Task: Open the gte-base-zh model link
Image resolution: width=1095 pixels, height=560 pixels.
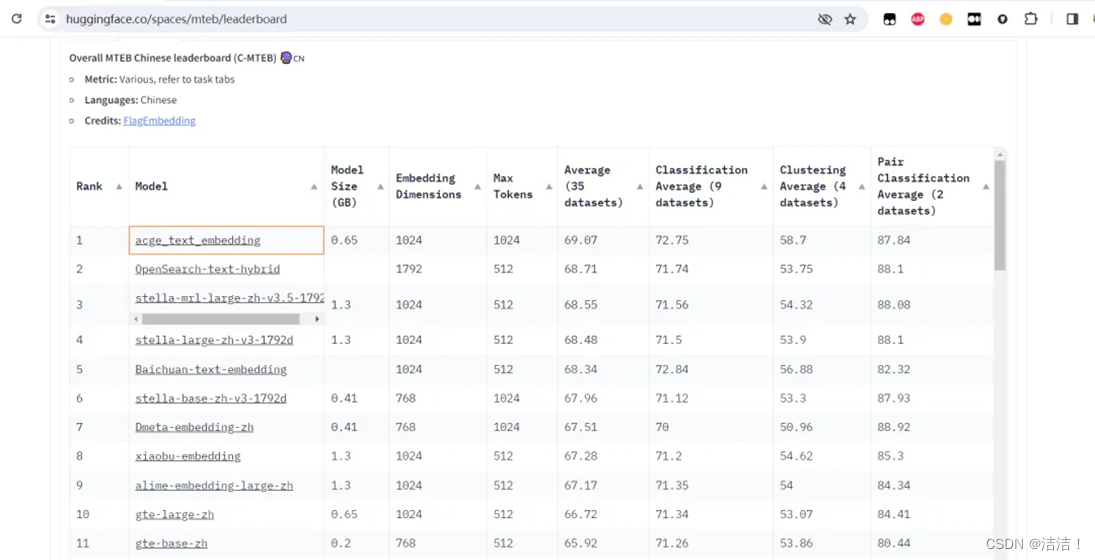Action: pyautogui.click(x=171, y=543)
